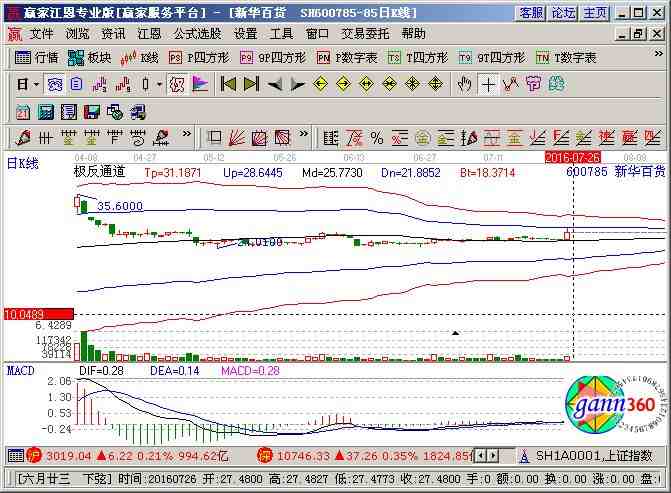
Task: Click the 35.6000 price annotation
Action: [x=120, y=206]
